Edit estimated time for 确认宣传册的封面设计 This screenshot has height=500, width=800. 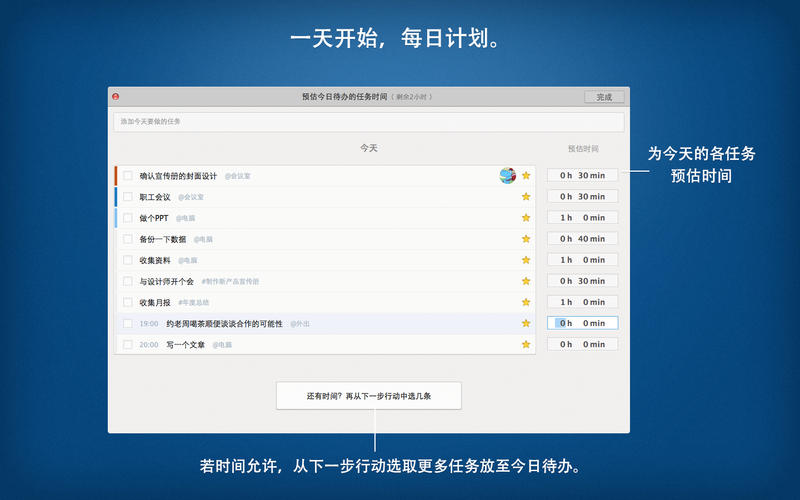coord(582,176)
